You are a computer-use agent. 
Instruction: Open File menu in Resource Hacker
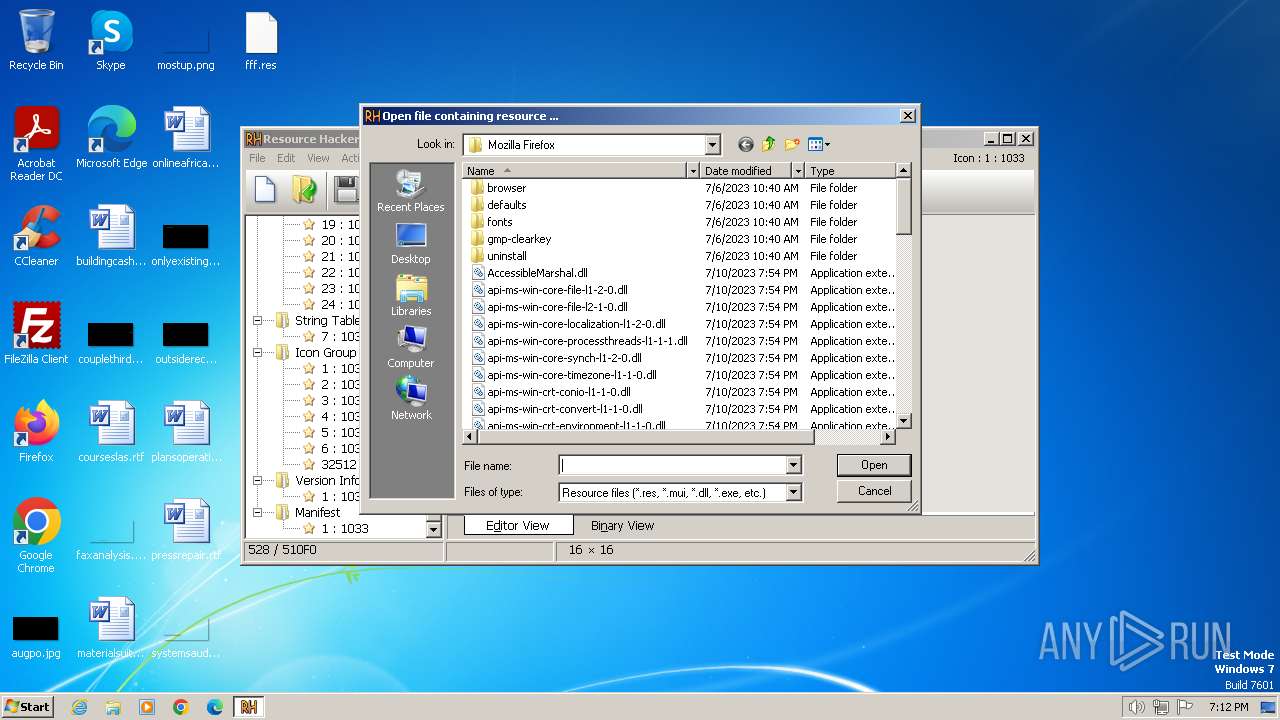pyautogui.click(x=257, y=158)
